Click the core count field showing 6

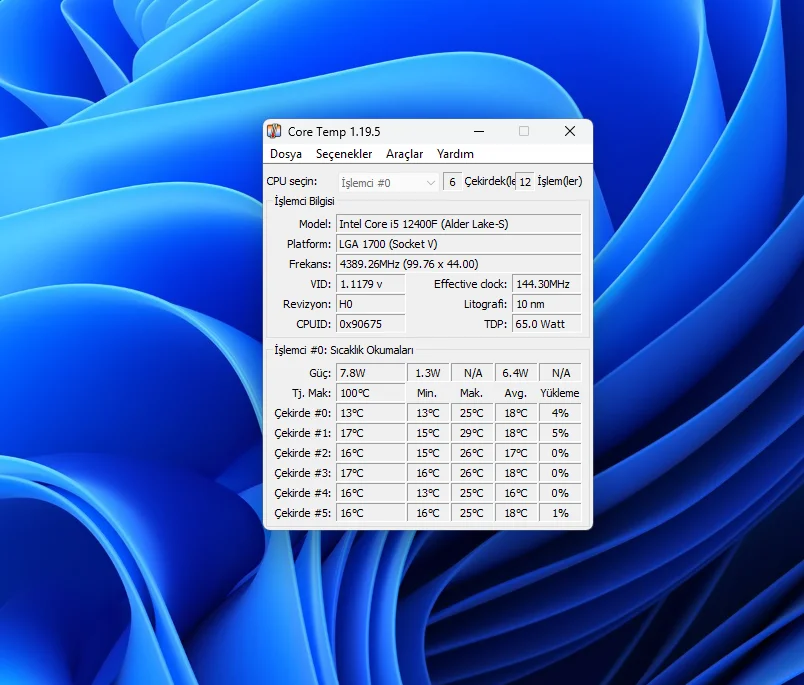pyautogui.click(x=452, y=182)
